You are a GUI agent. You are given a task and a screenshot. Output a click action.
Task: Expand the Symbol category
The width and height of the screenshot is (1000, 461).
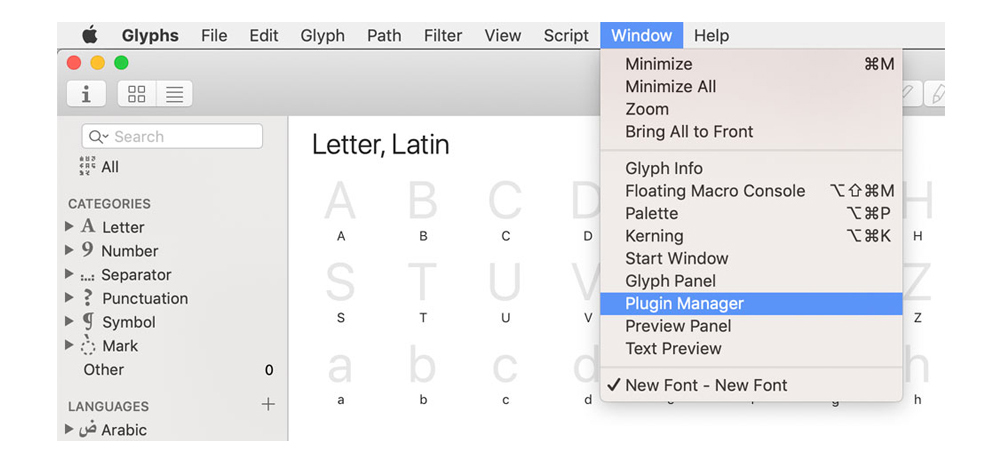70,322
